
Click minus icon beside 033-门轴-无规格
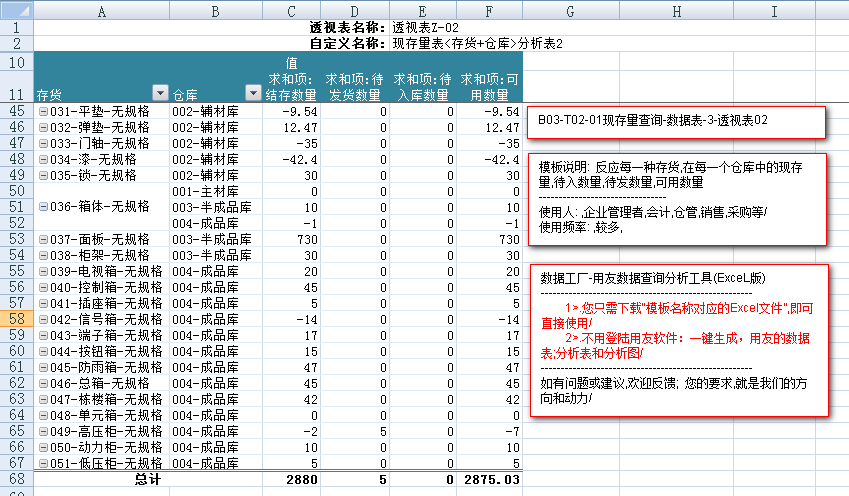coord(42,144)
